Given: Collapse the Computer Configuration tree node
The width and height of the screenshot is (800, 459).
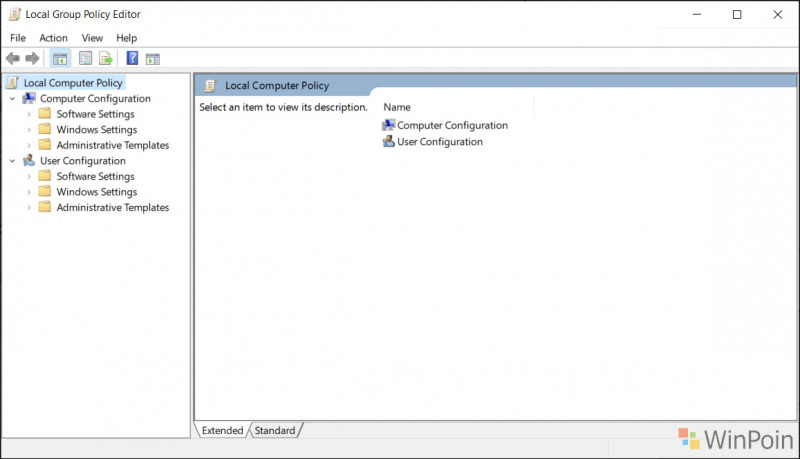Looking at the screenshot, I should click(x=13, y=98).
